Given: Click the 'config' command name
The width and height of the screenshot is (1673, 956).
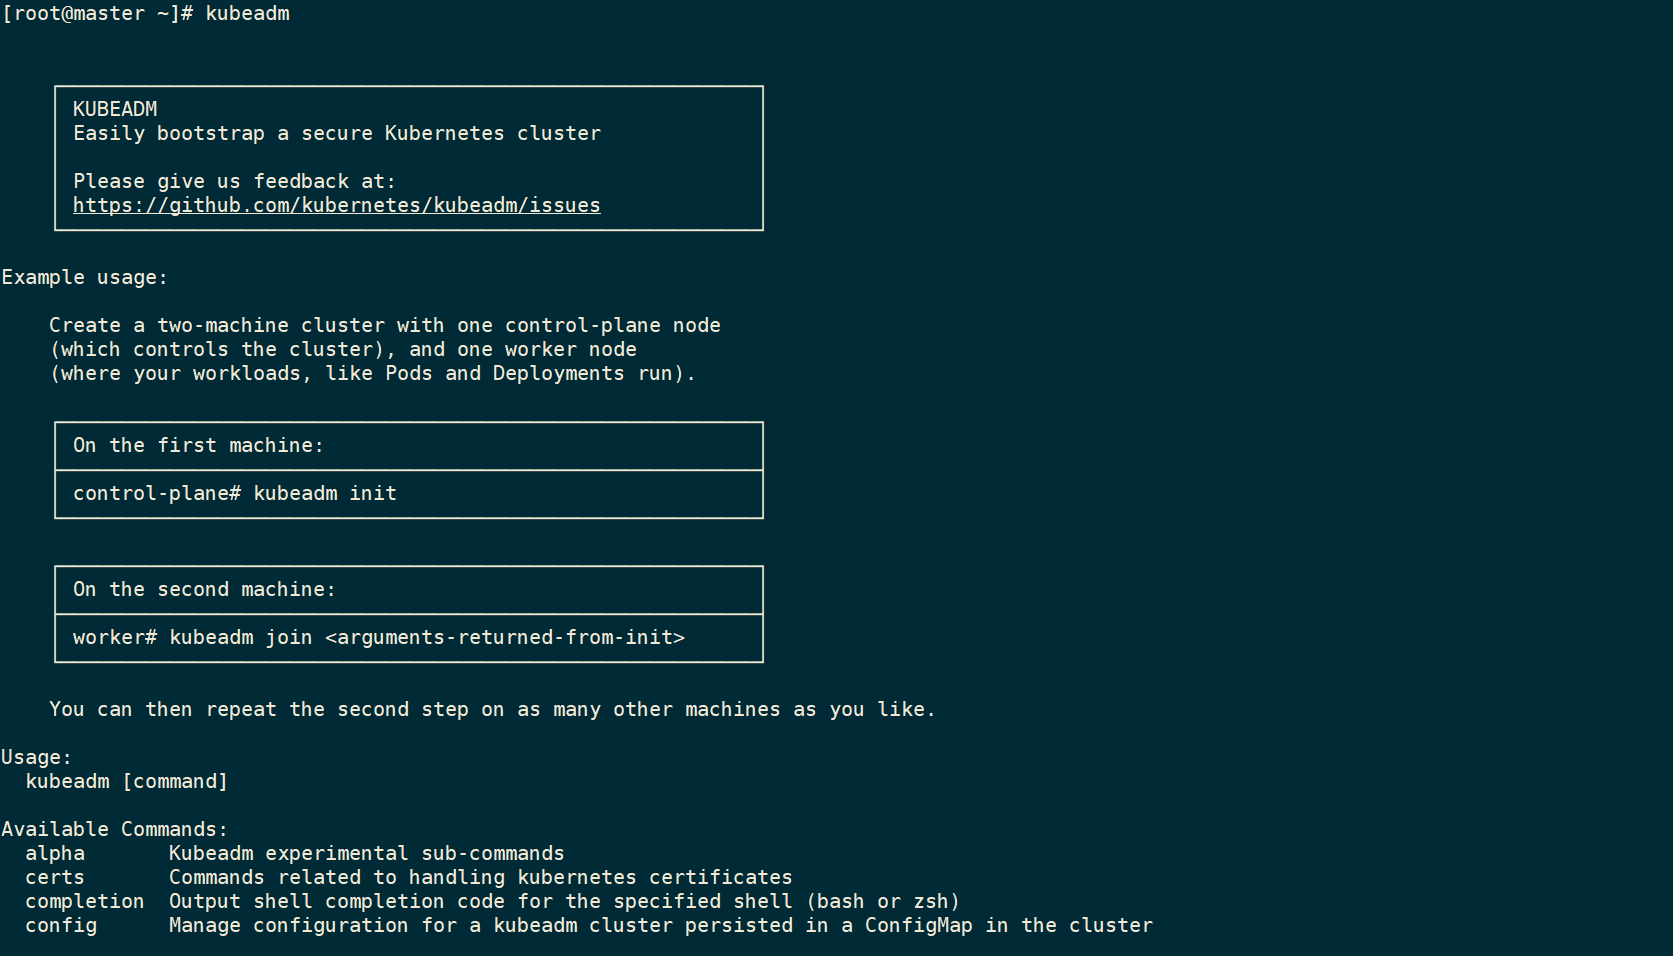Looking at the screenshot, I should click(x=61, y=925).
